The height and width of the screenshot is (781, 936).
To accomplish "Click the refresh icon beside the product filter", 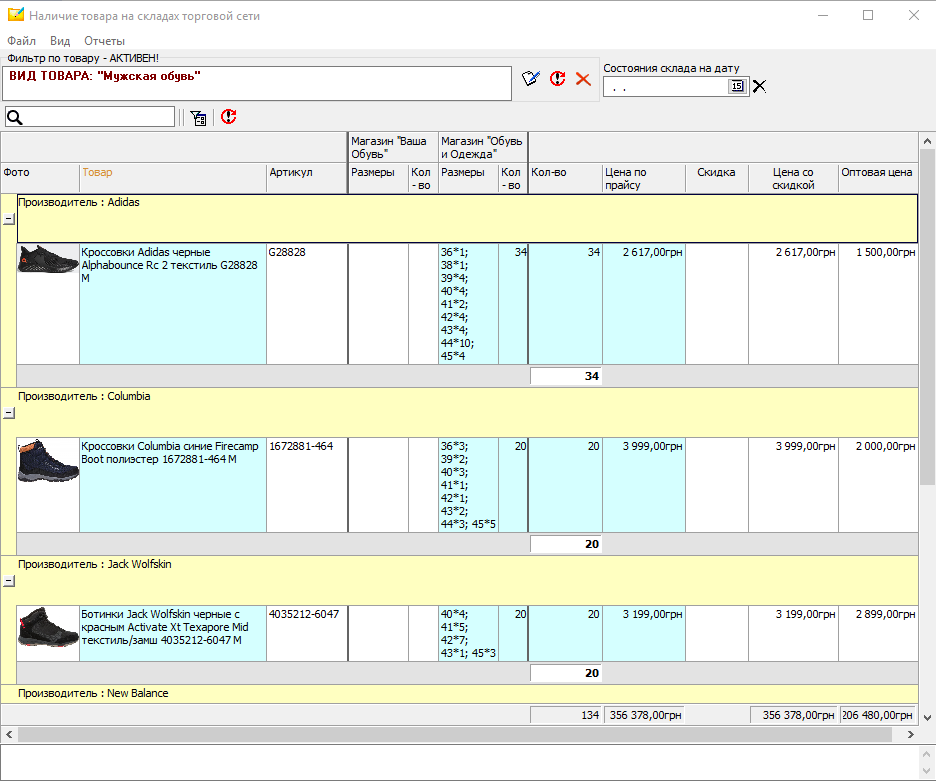I will point(558,78).
